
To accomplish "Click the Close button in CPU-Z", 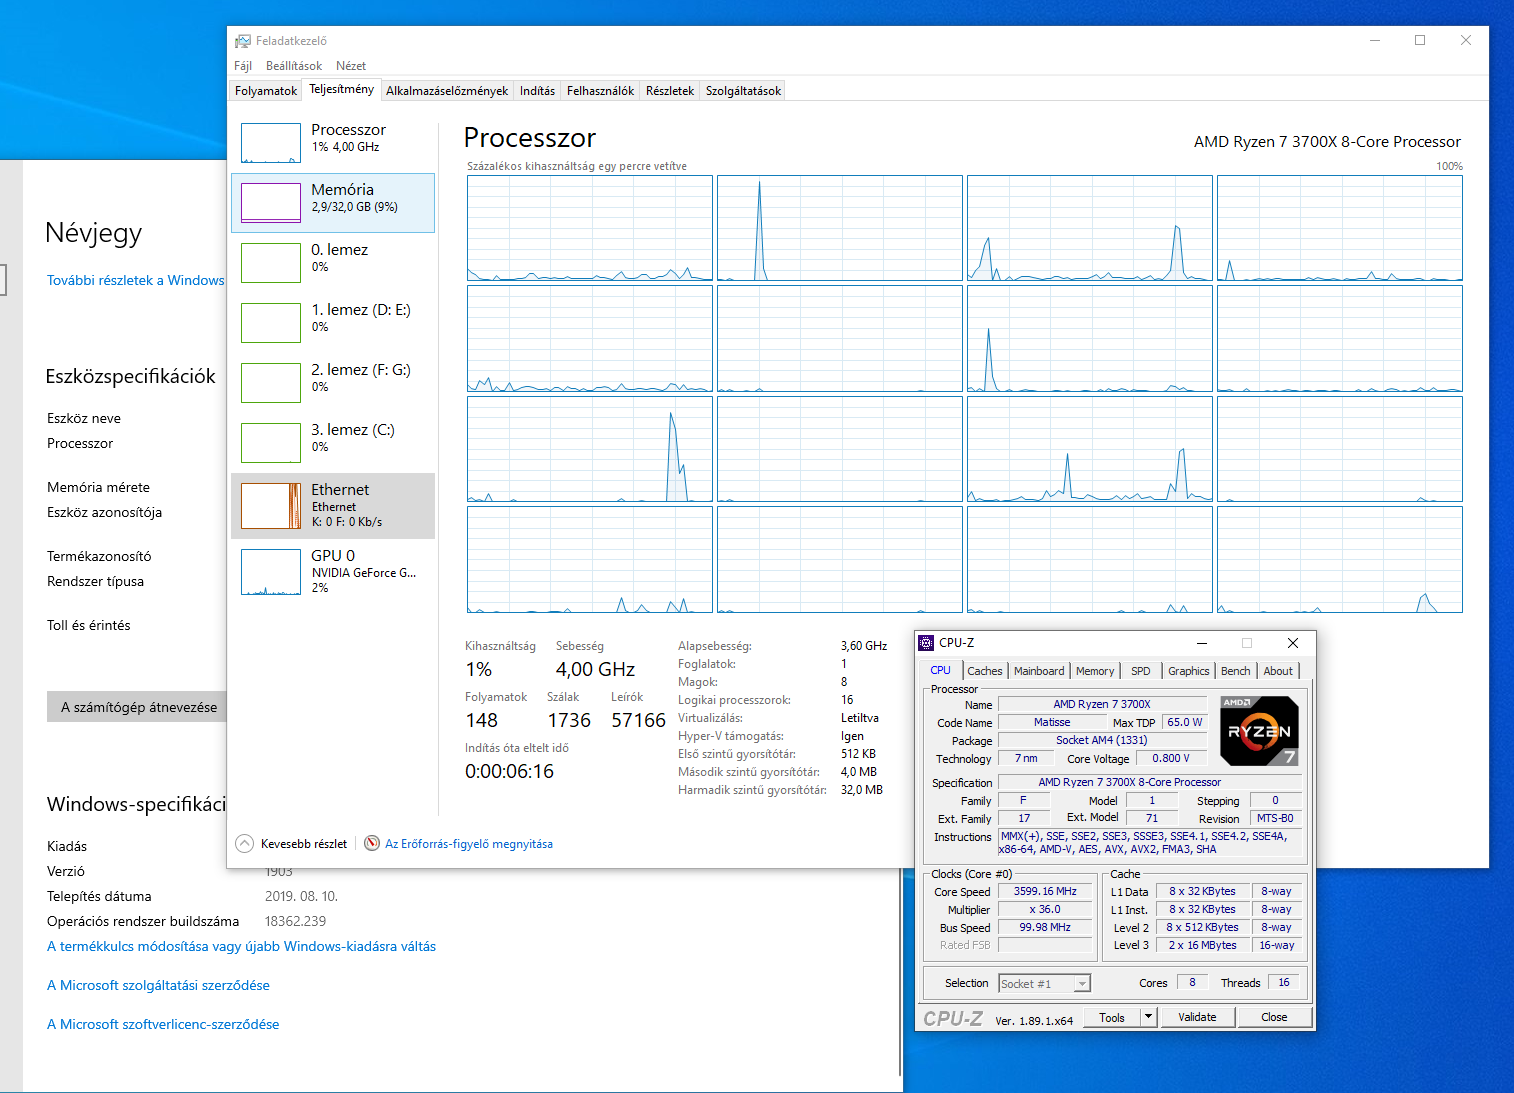I will pyautogui.click(x=1274, y=1017).
